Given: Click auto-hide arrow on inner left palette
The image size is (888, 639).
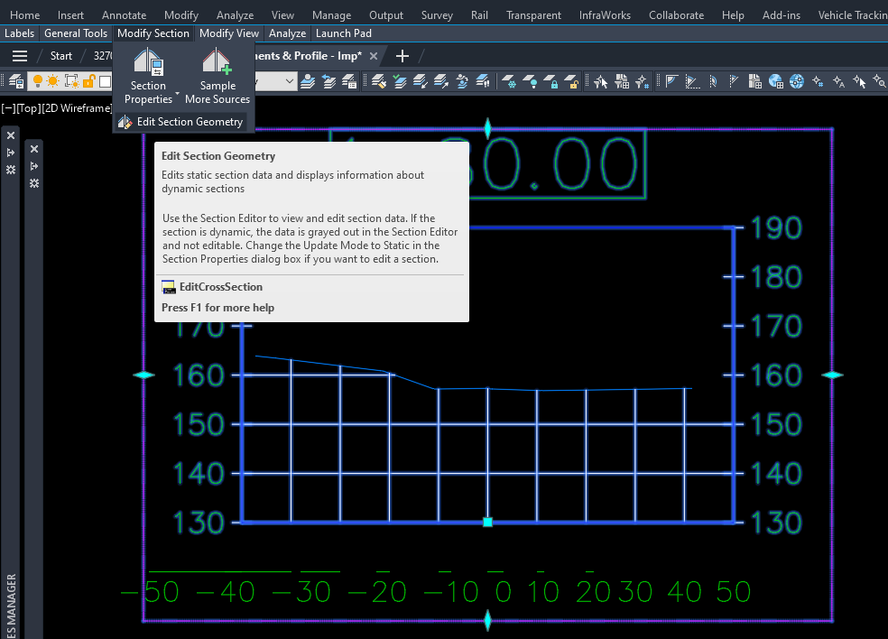Looking at the screenshot, I should point(34,166).
